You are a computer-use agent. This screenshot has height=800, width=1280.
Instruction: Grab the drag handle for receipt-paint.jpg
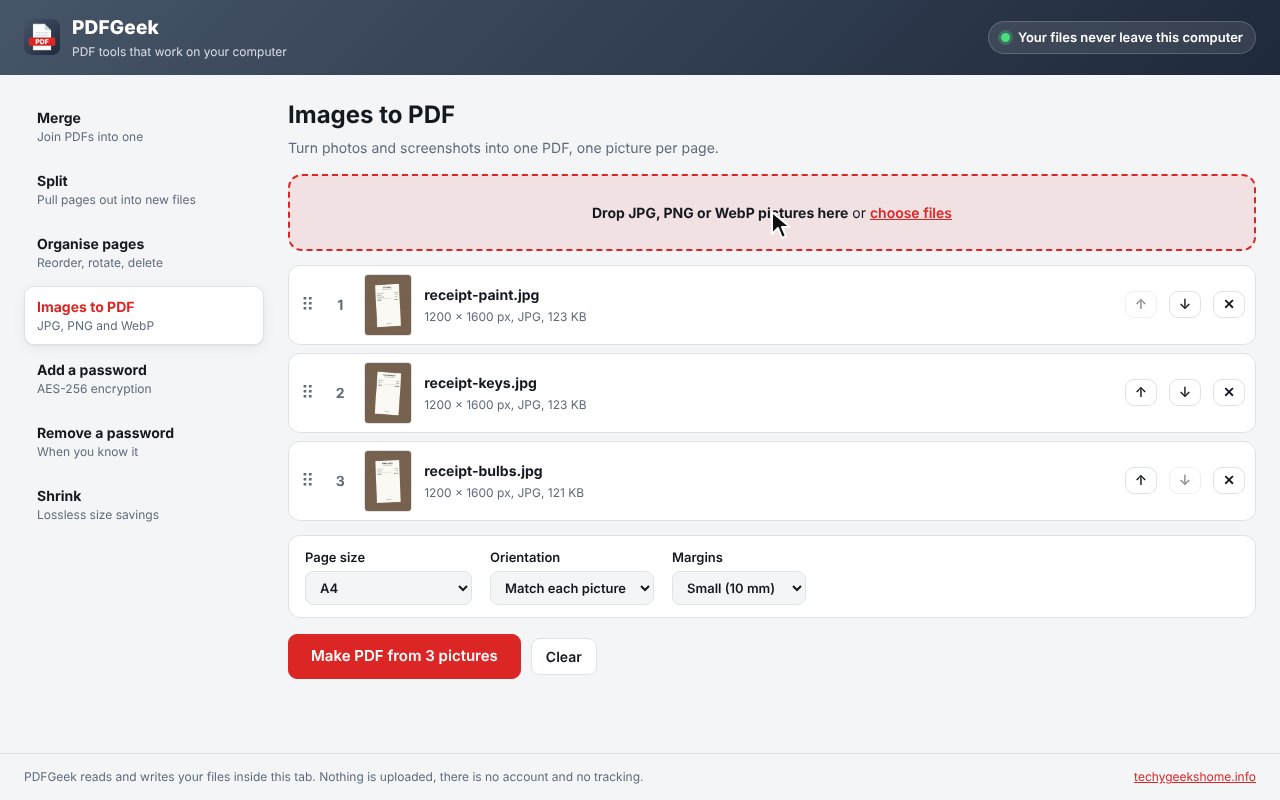click(308, 304)
